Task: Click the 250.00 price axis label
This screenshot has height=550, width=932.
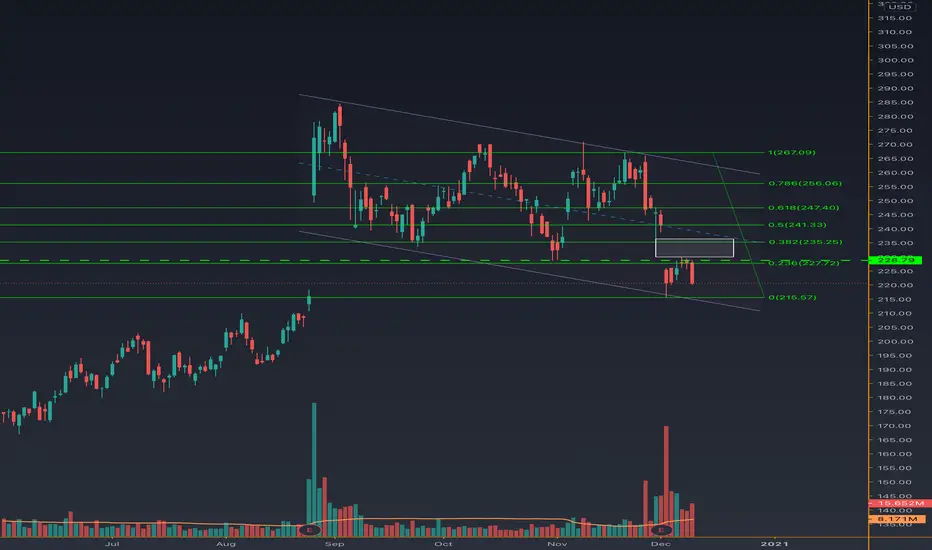Action: pos(895,201)
